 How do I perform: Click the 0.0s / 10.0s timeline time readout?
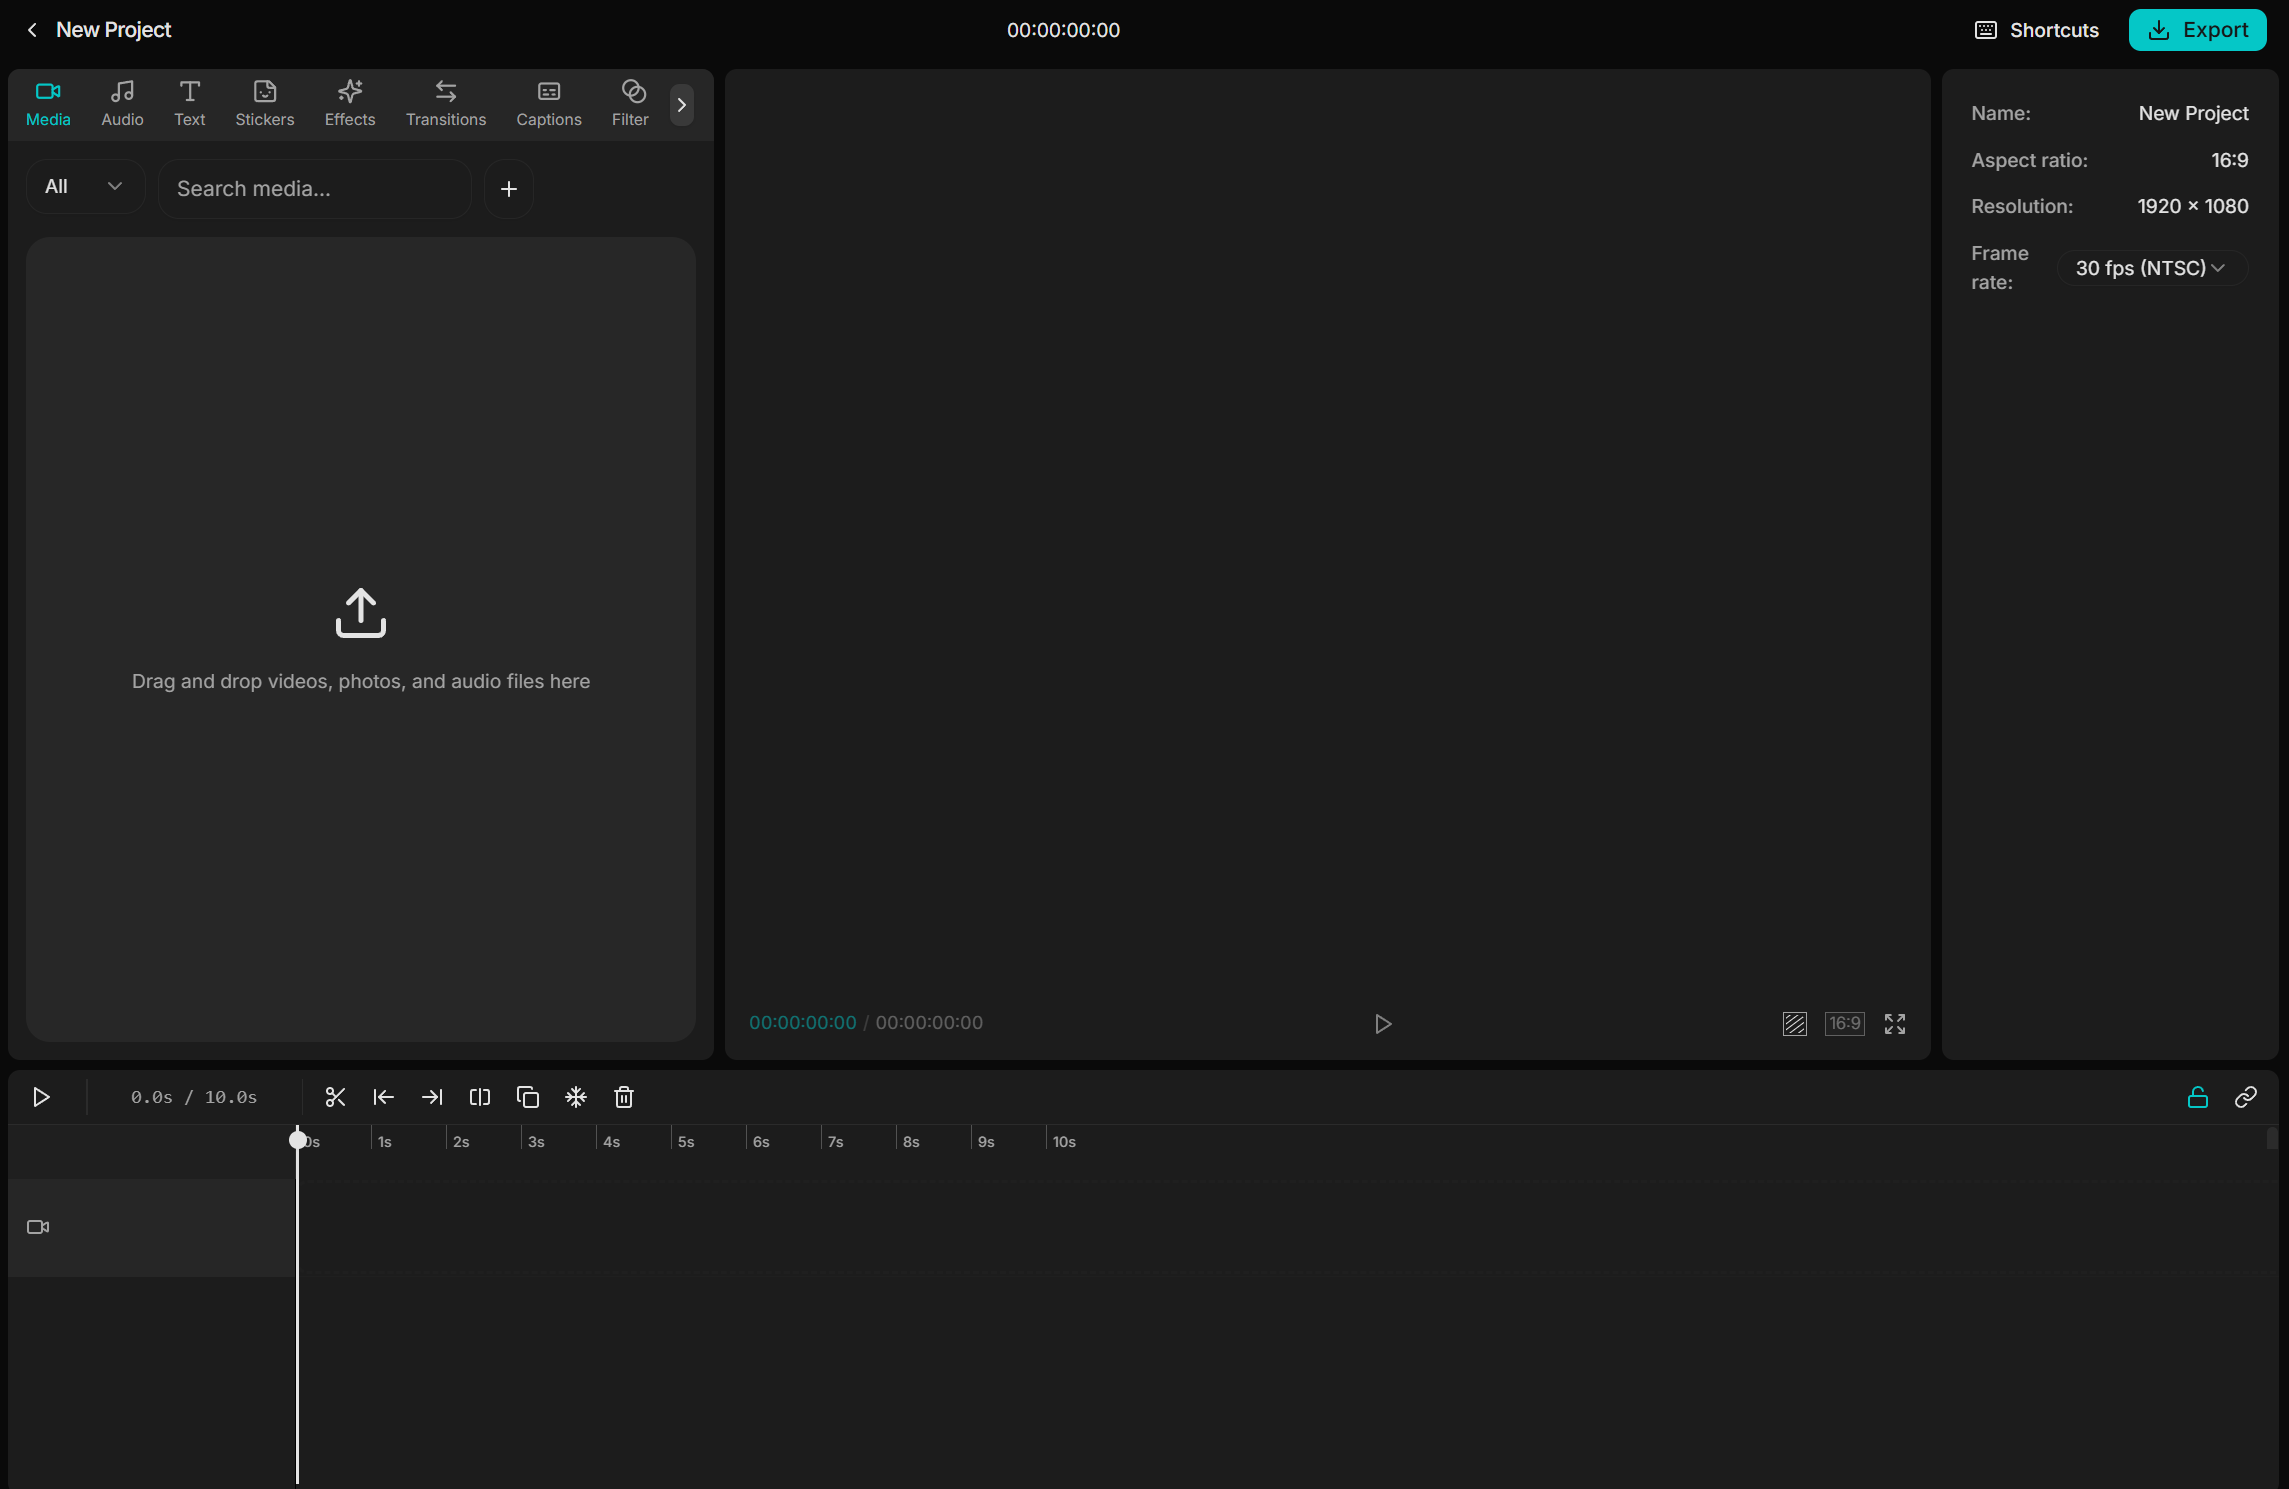point(194,1097)
